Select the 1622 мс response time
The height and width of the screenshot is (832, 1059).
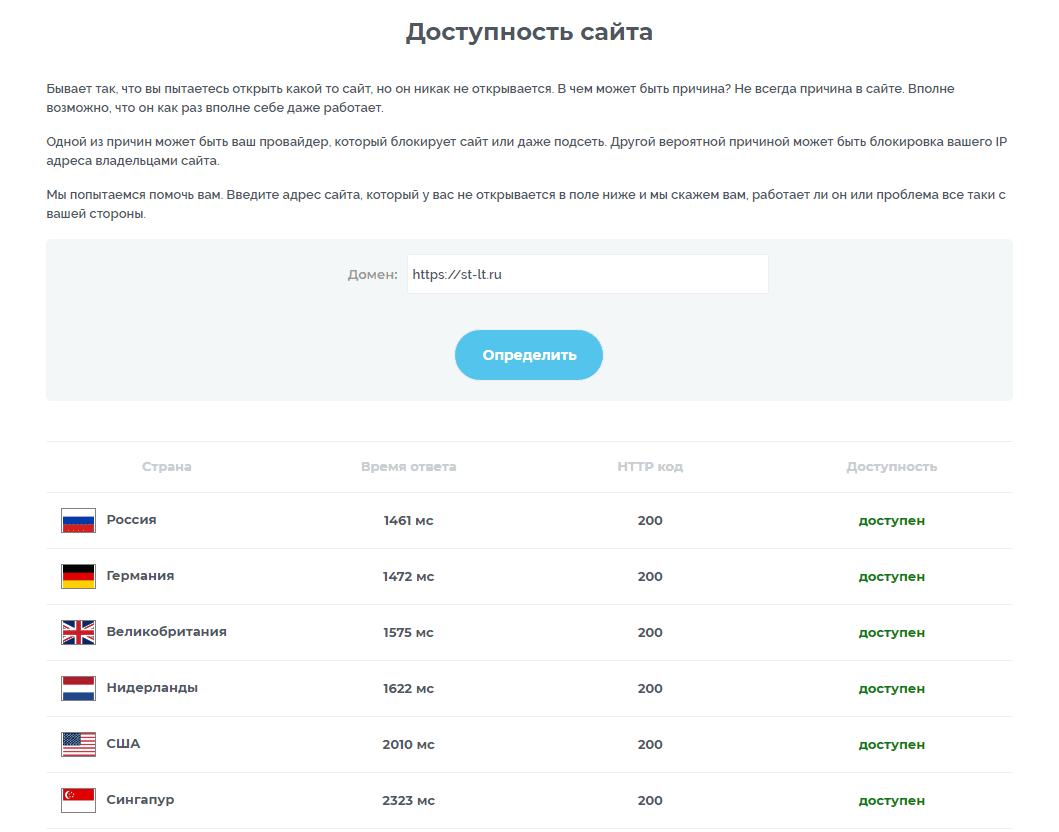409,689
